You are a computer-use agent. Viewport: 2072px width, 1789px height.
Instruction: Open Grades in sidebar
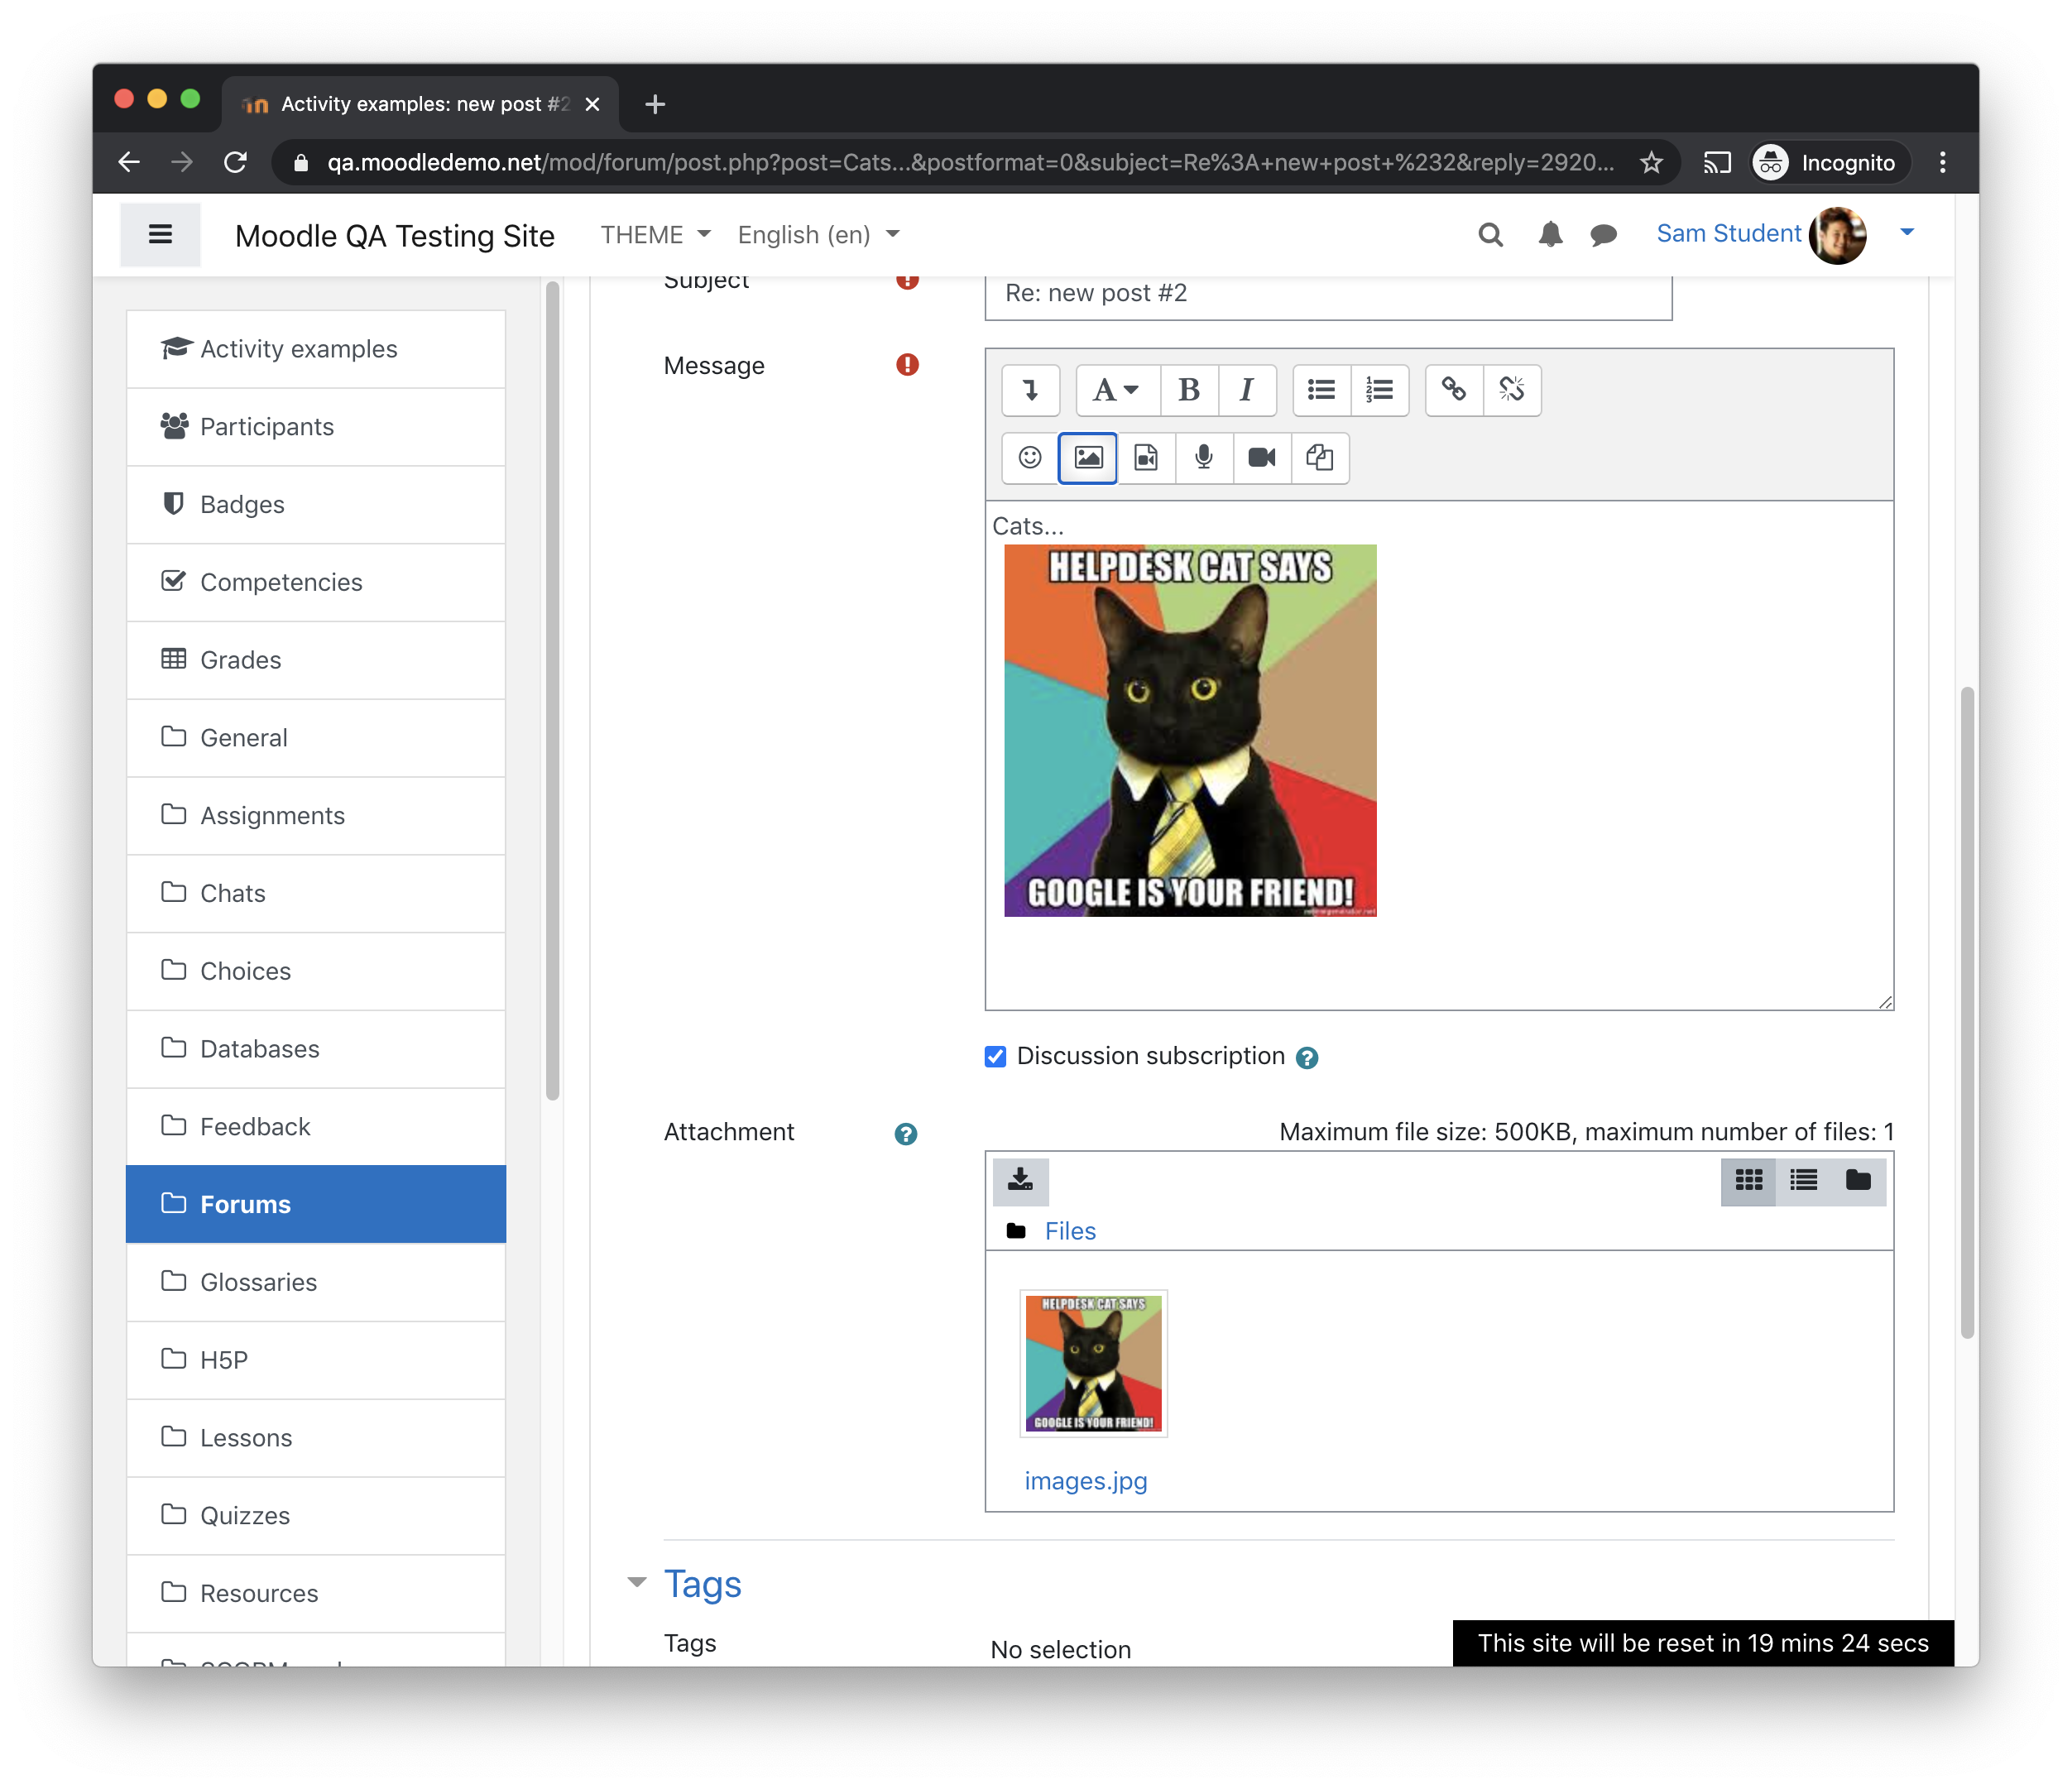coord(316,660)
